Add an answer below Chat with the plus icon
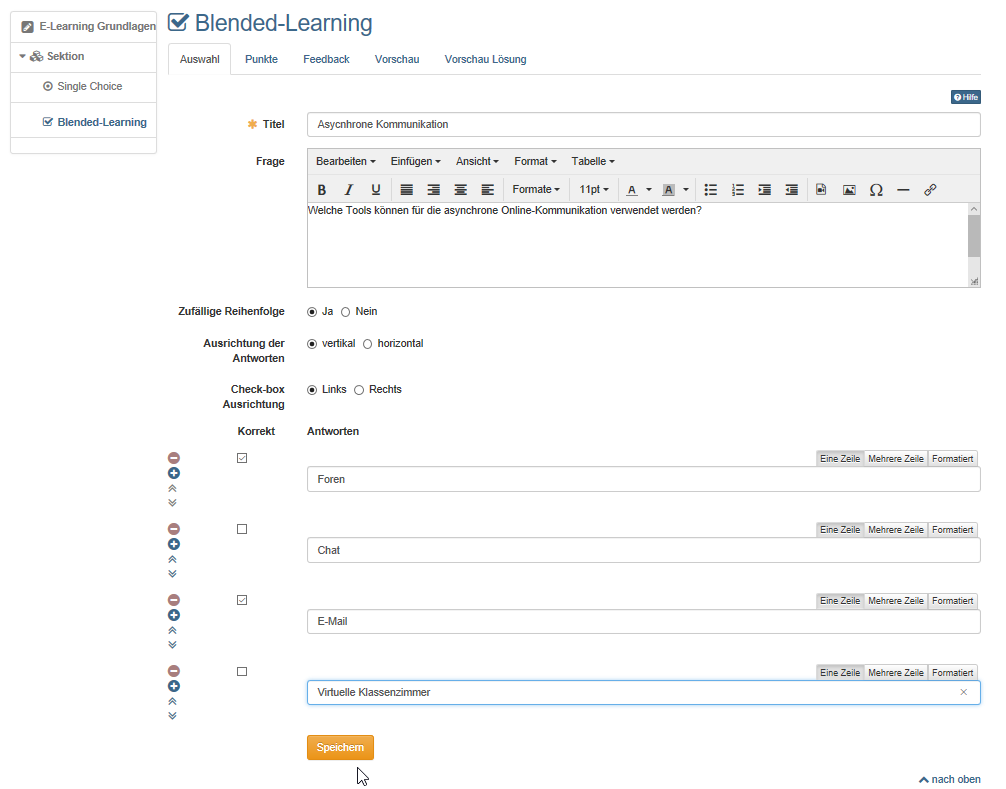This screenshot has height=789, width=1006. (174, 544)
